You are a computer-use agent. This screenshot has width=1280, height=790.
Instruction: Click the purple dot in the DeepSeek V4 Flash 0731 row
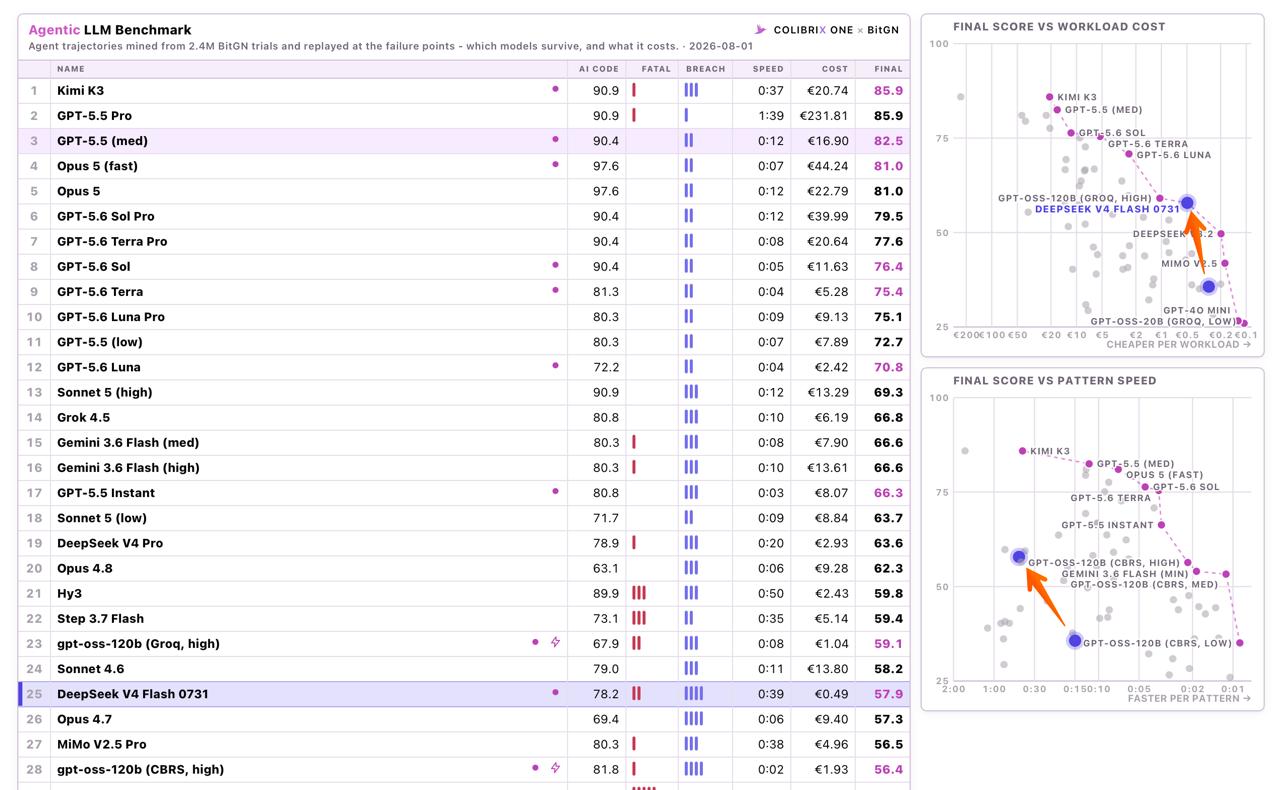(x=555, y=693)
